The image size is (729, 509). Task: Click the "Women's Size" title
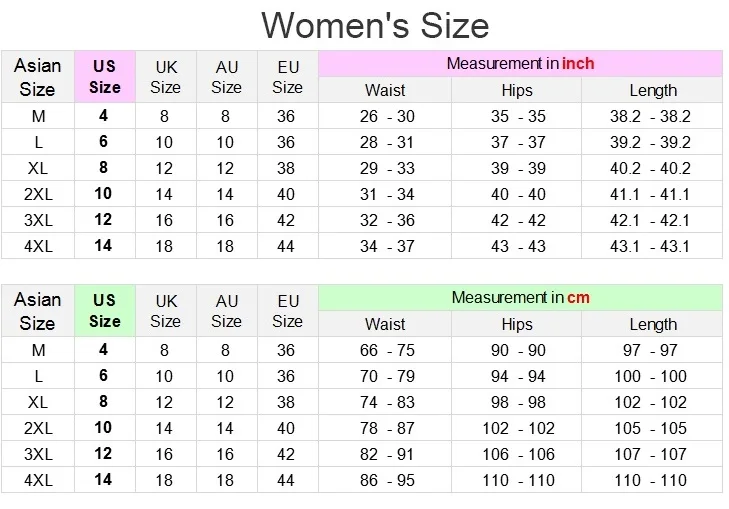(375, 24)
